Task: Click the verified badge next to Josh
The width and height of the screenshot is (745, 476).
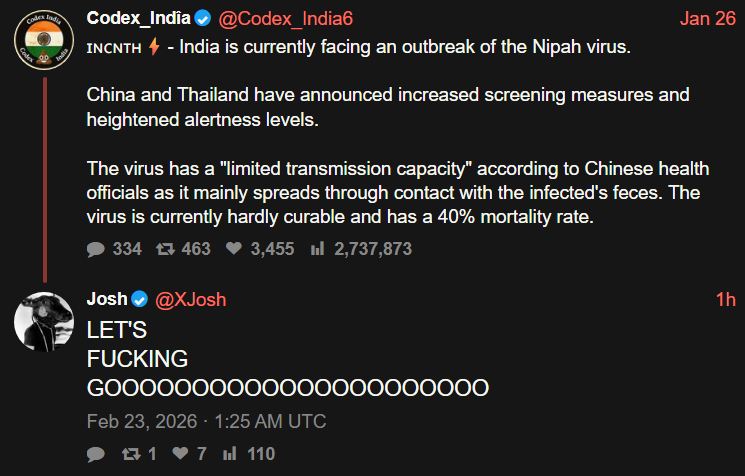Action: pyautogui.click(x=140, y=299)
